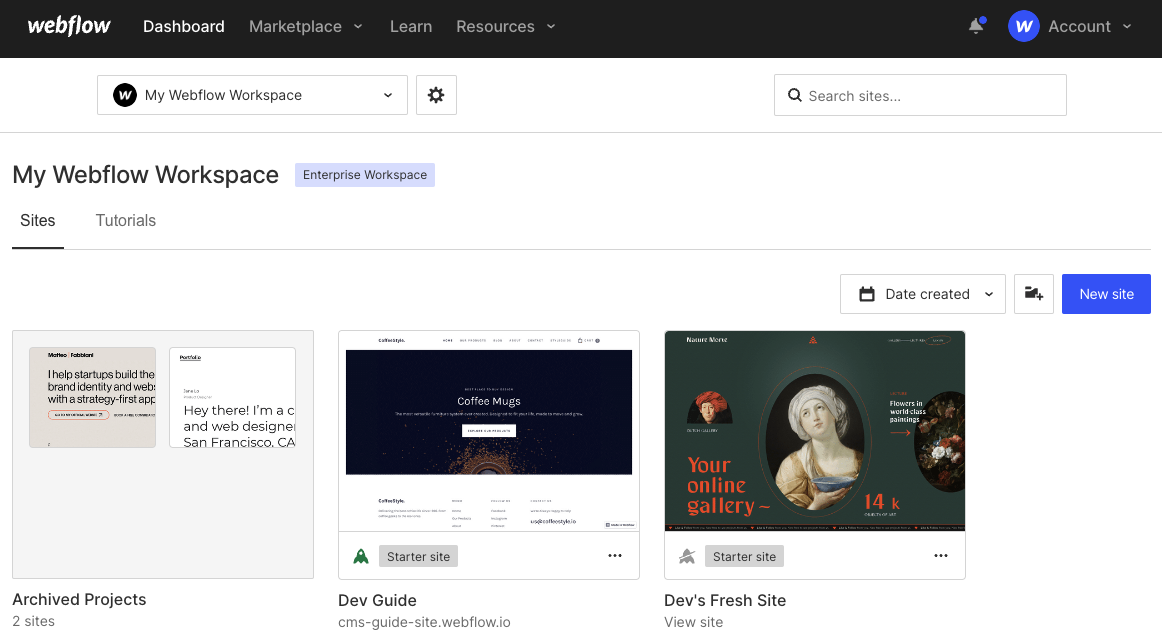Open the Archived Projects folder thumbnail
The image size is (1162, 642).
[163, 454]
